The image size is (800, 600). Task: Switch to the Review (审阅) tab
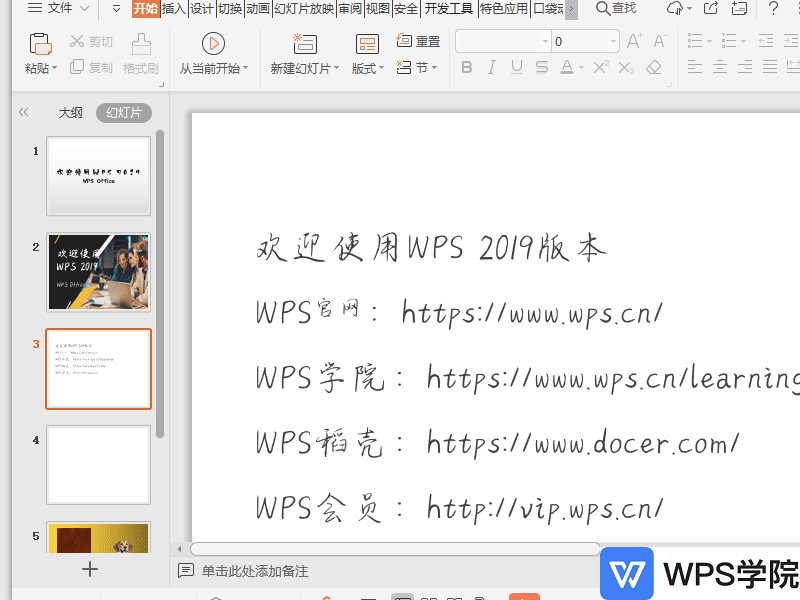350,9
